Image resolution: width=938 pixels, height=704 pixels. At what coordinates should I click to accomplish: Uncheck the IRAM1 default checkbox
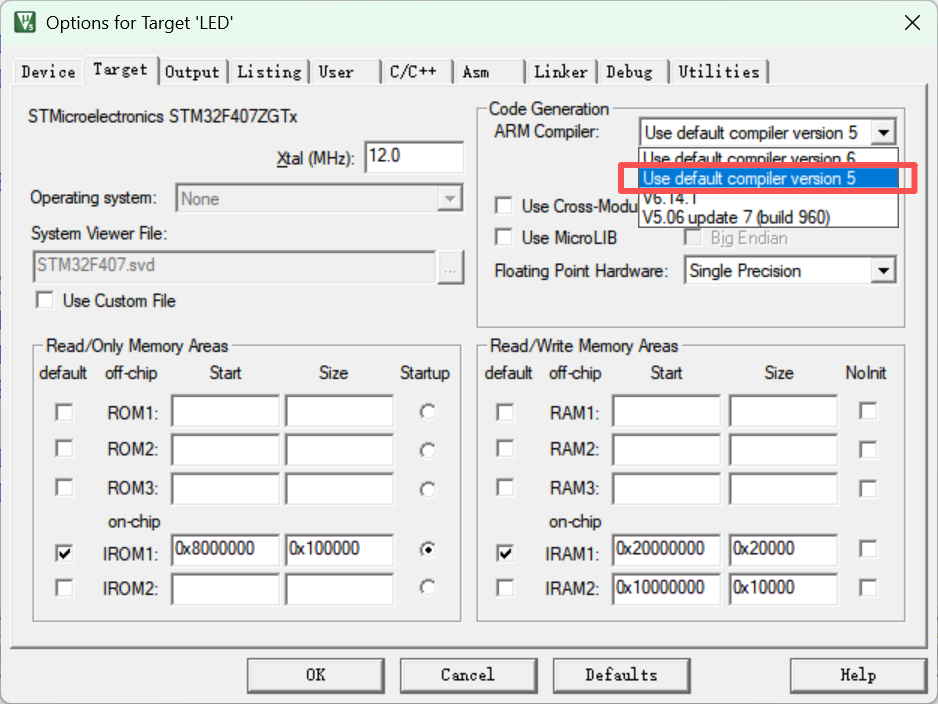pos(505,553)
